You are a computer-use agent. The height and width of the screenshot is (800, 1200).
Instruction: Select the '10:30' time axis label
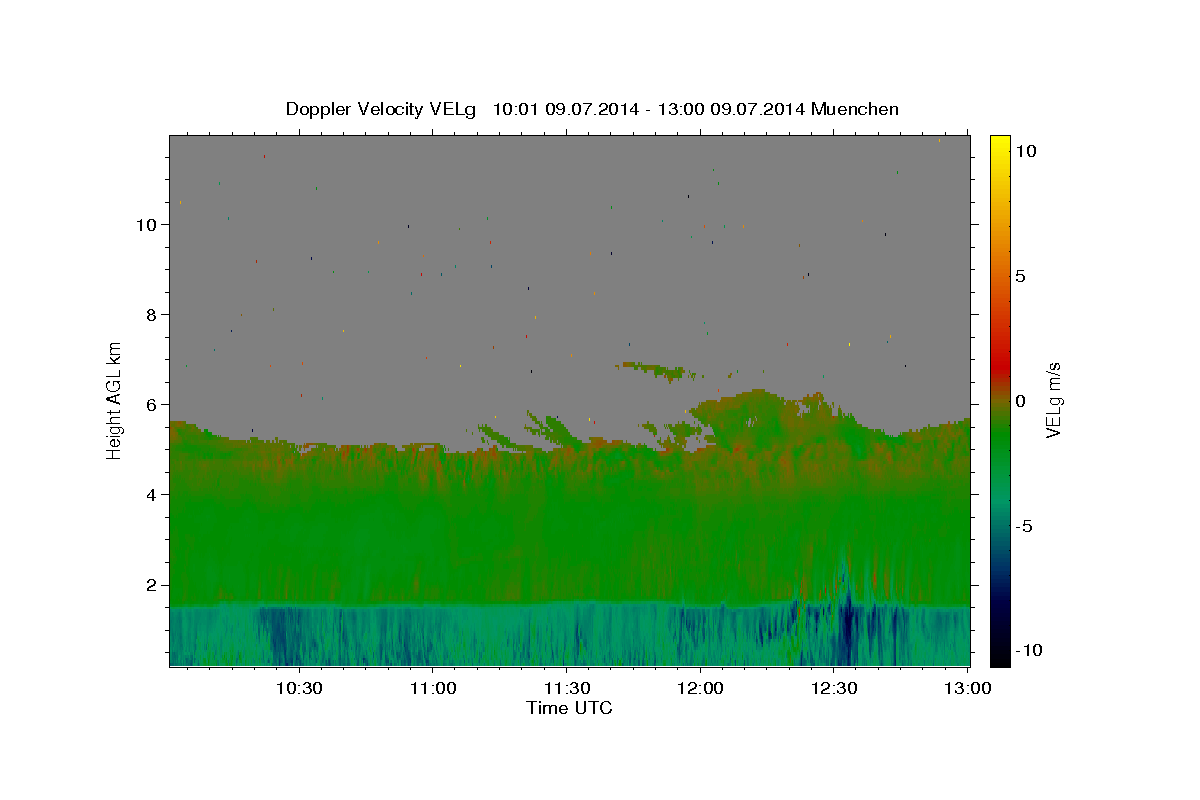point(299,688)
